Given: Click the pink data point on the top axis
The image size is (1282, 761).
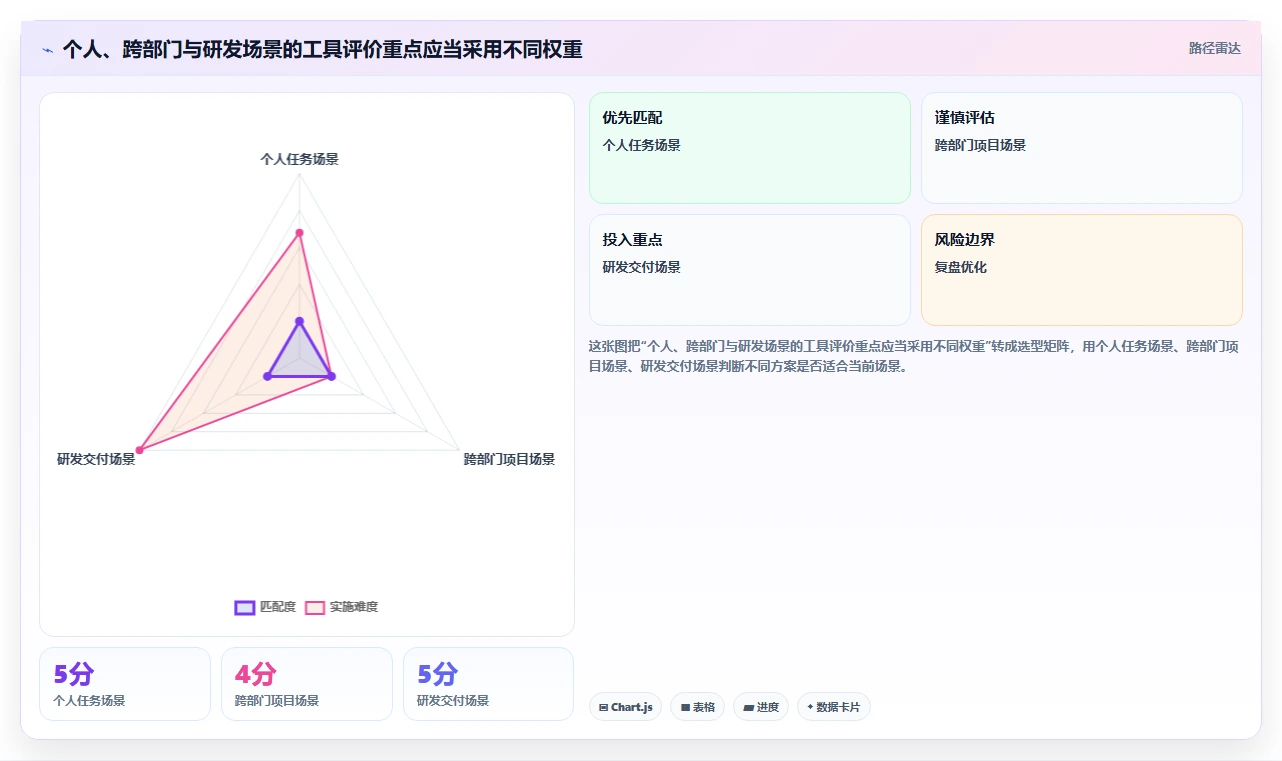Looking at the screenshot, I should 299,233.
